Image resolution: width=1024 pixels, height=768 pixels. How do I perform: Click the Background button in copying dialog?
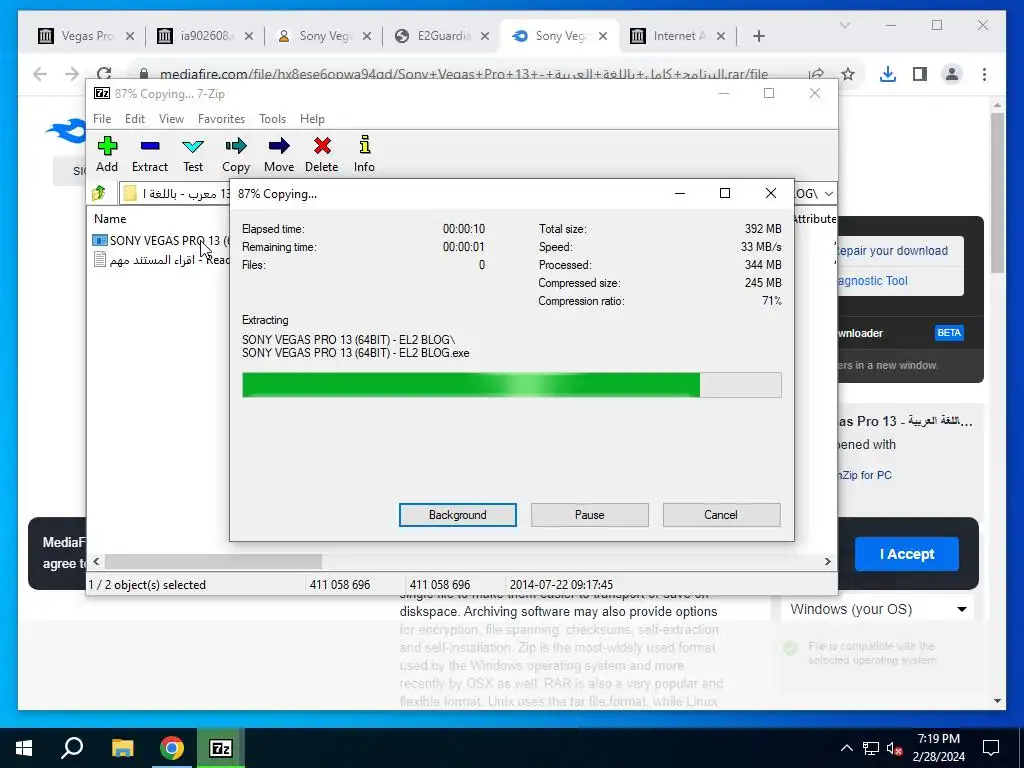coord(458,515)
